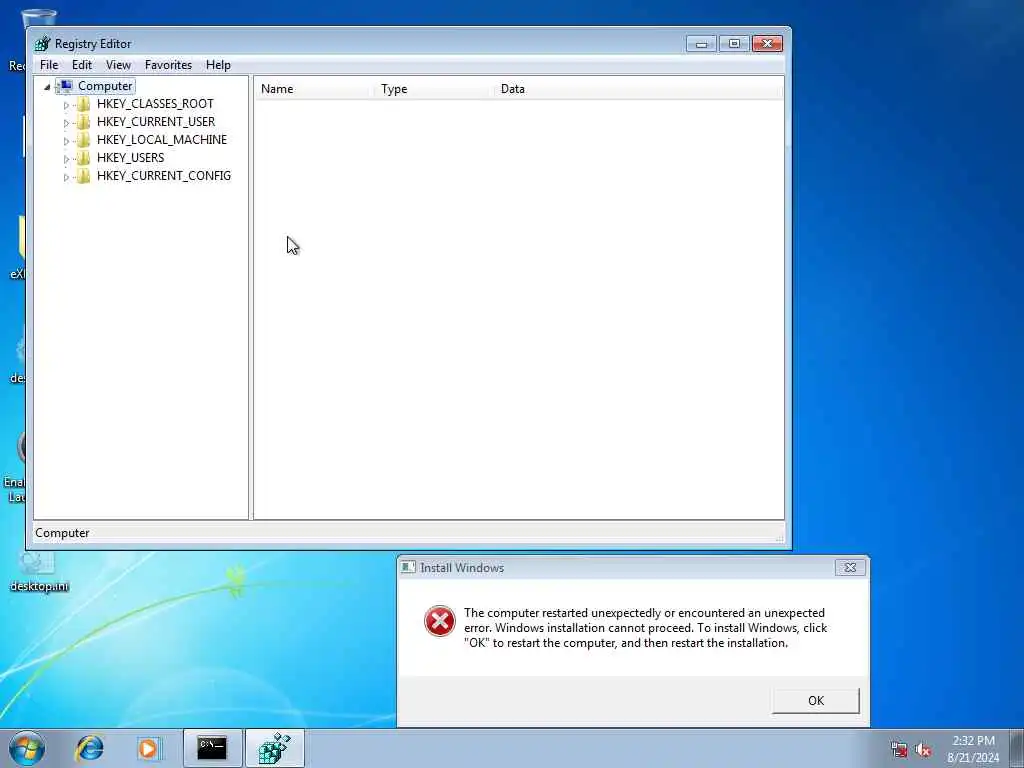Collapse the Computer root node arrow
The height and width of the screenshot is (768, 1024).
47,86
